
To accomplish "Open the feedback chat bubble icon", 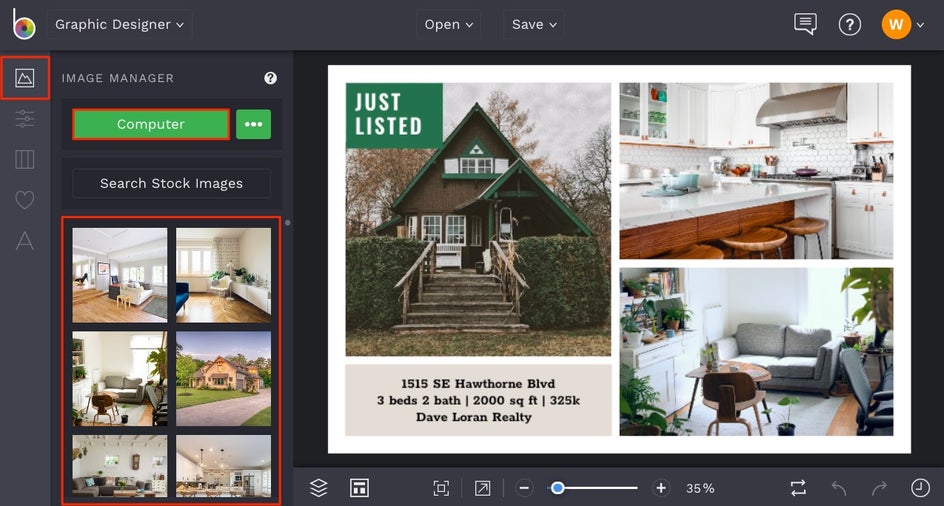I will pyautogui.click(x=805, y=24).
